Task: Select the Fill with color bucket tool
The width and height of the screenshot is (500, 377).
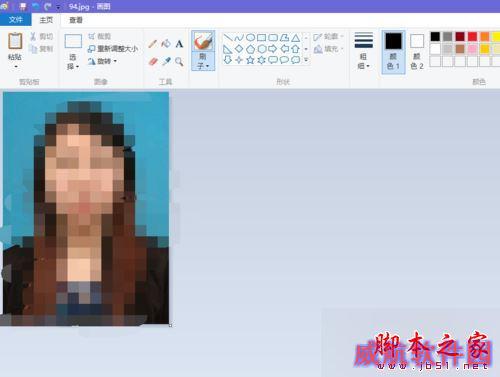Action: 166,44
